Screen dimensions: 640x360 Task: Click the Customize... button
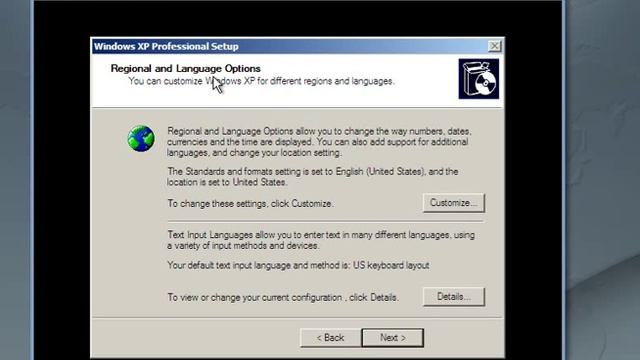[x=453, y=203]
